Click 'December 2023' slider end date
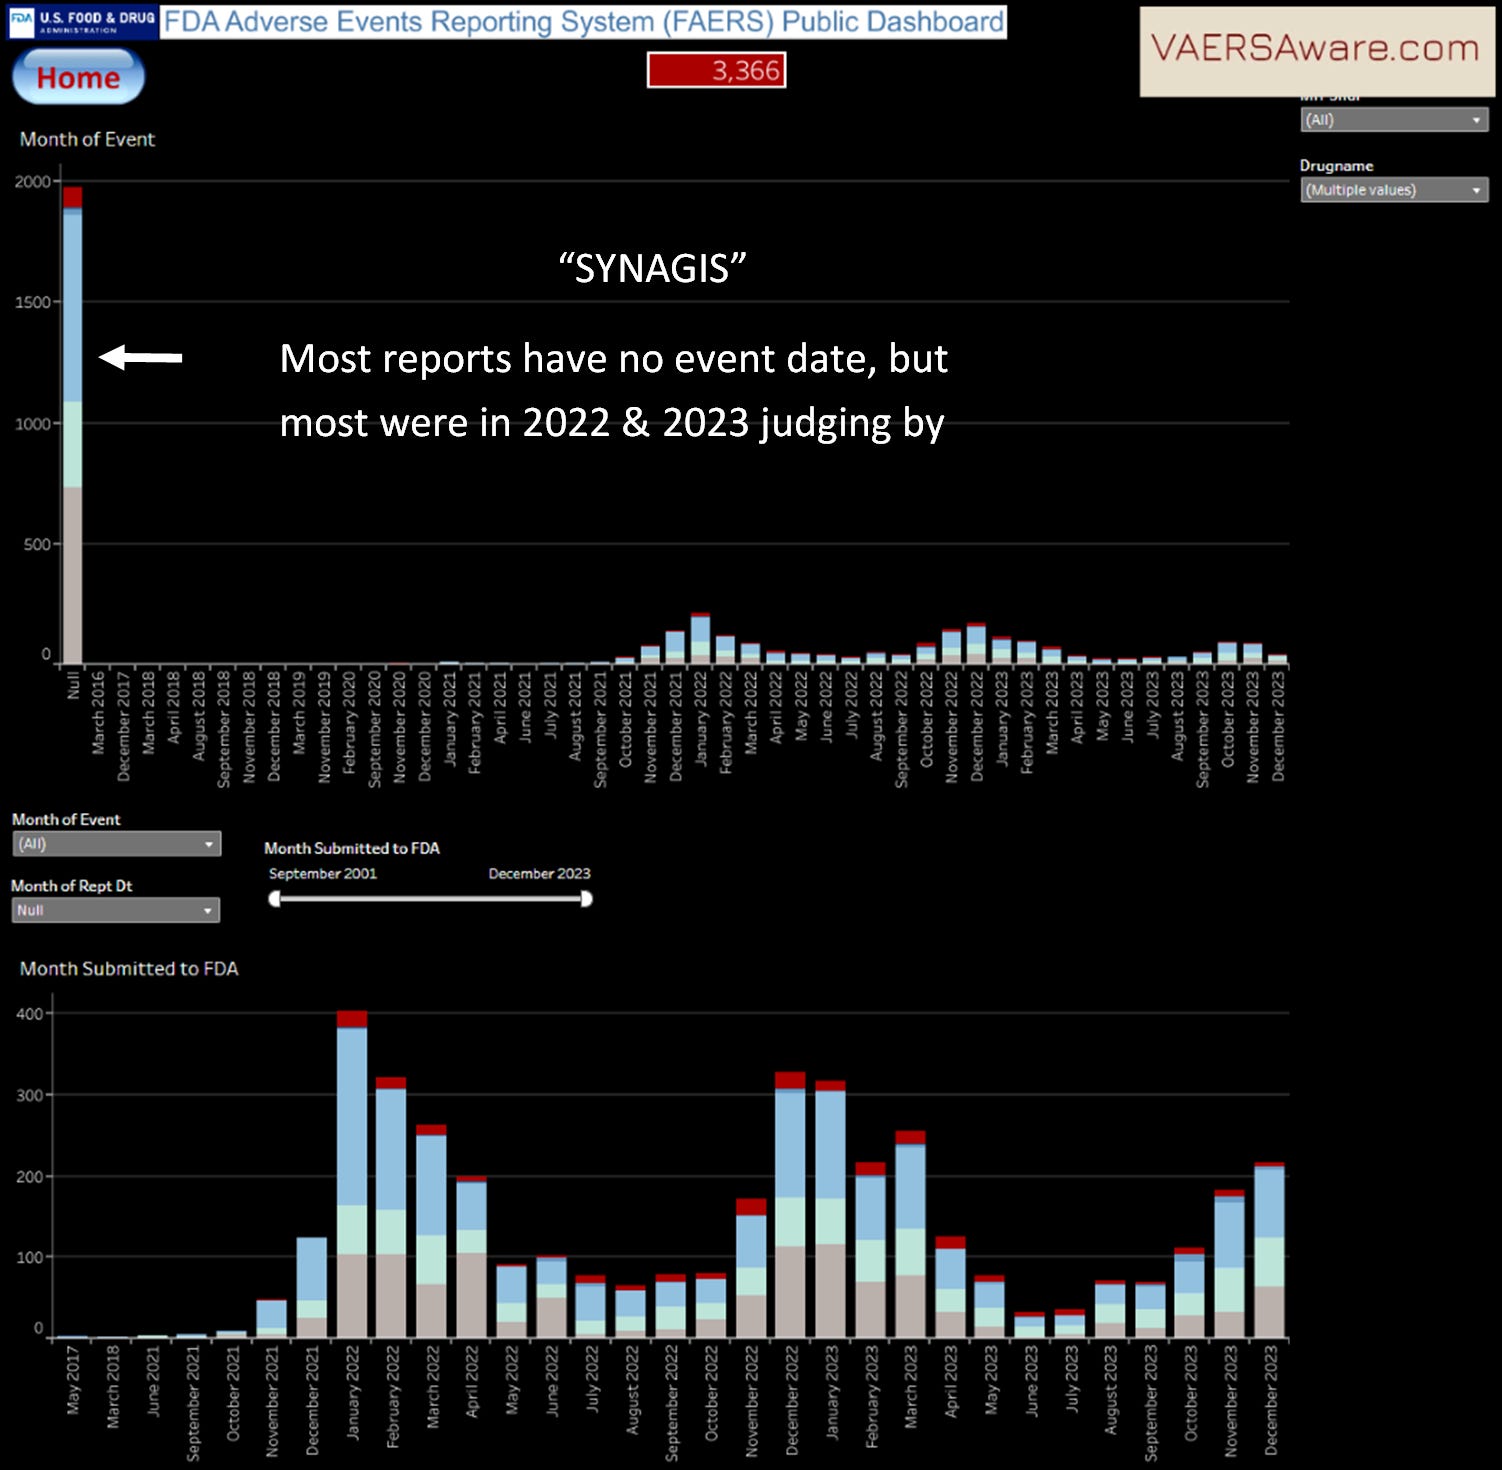Image resolution: width=1502 pixels, height=1470 pixels. [539, 874]
